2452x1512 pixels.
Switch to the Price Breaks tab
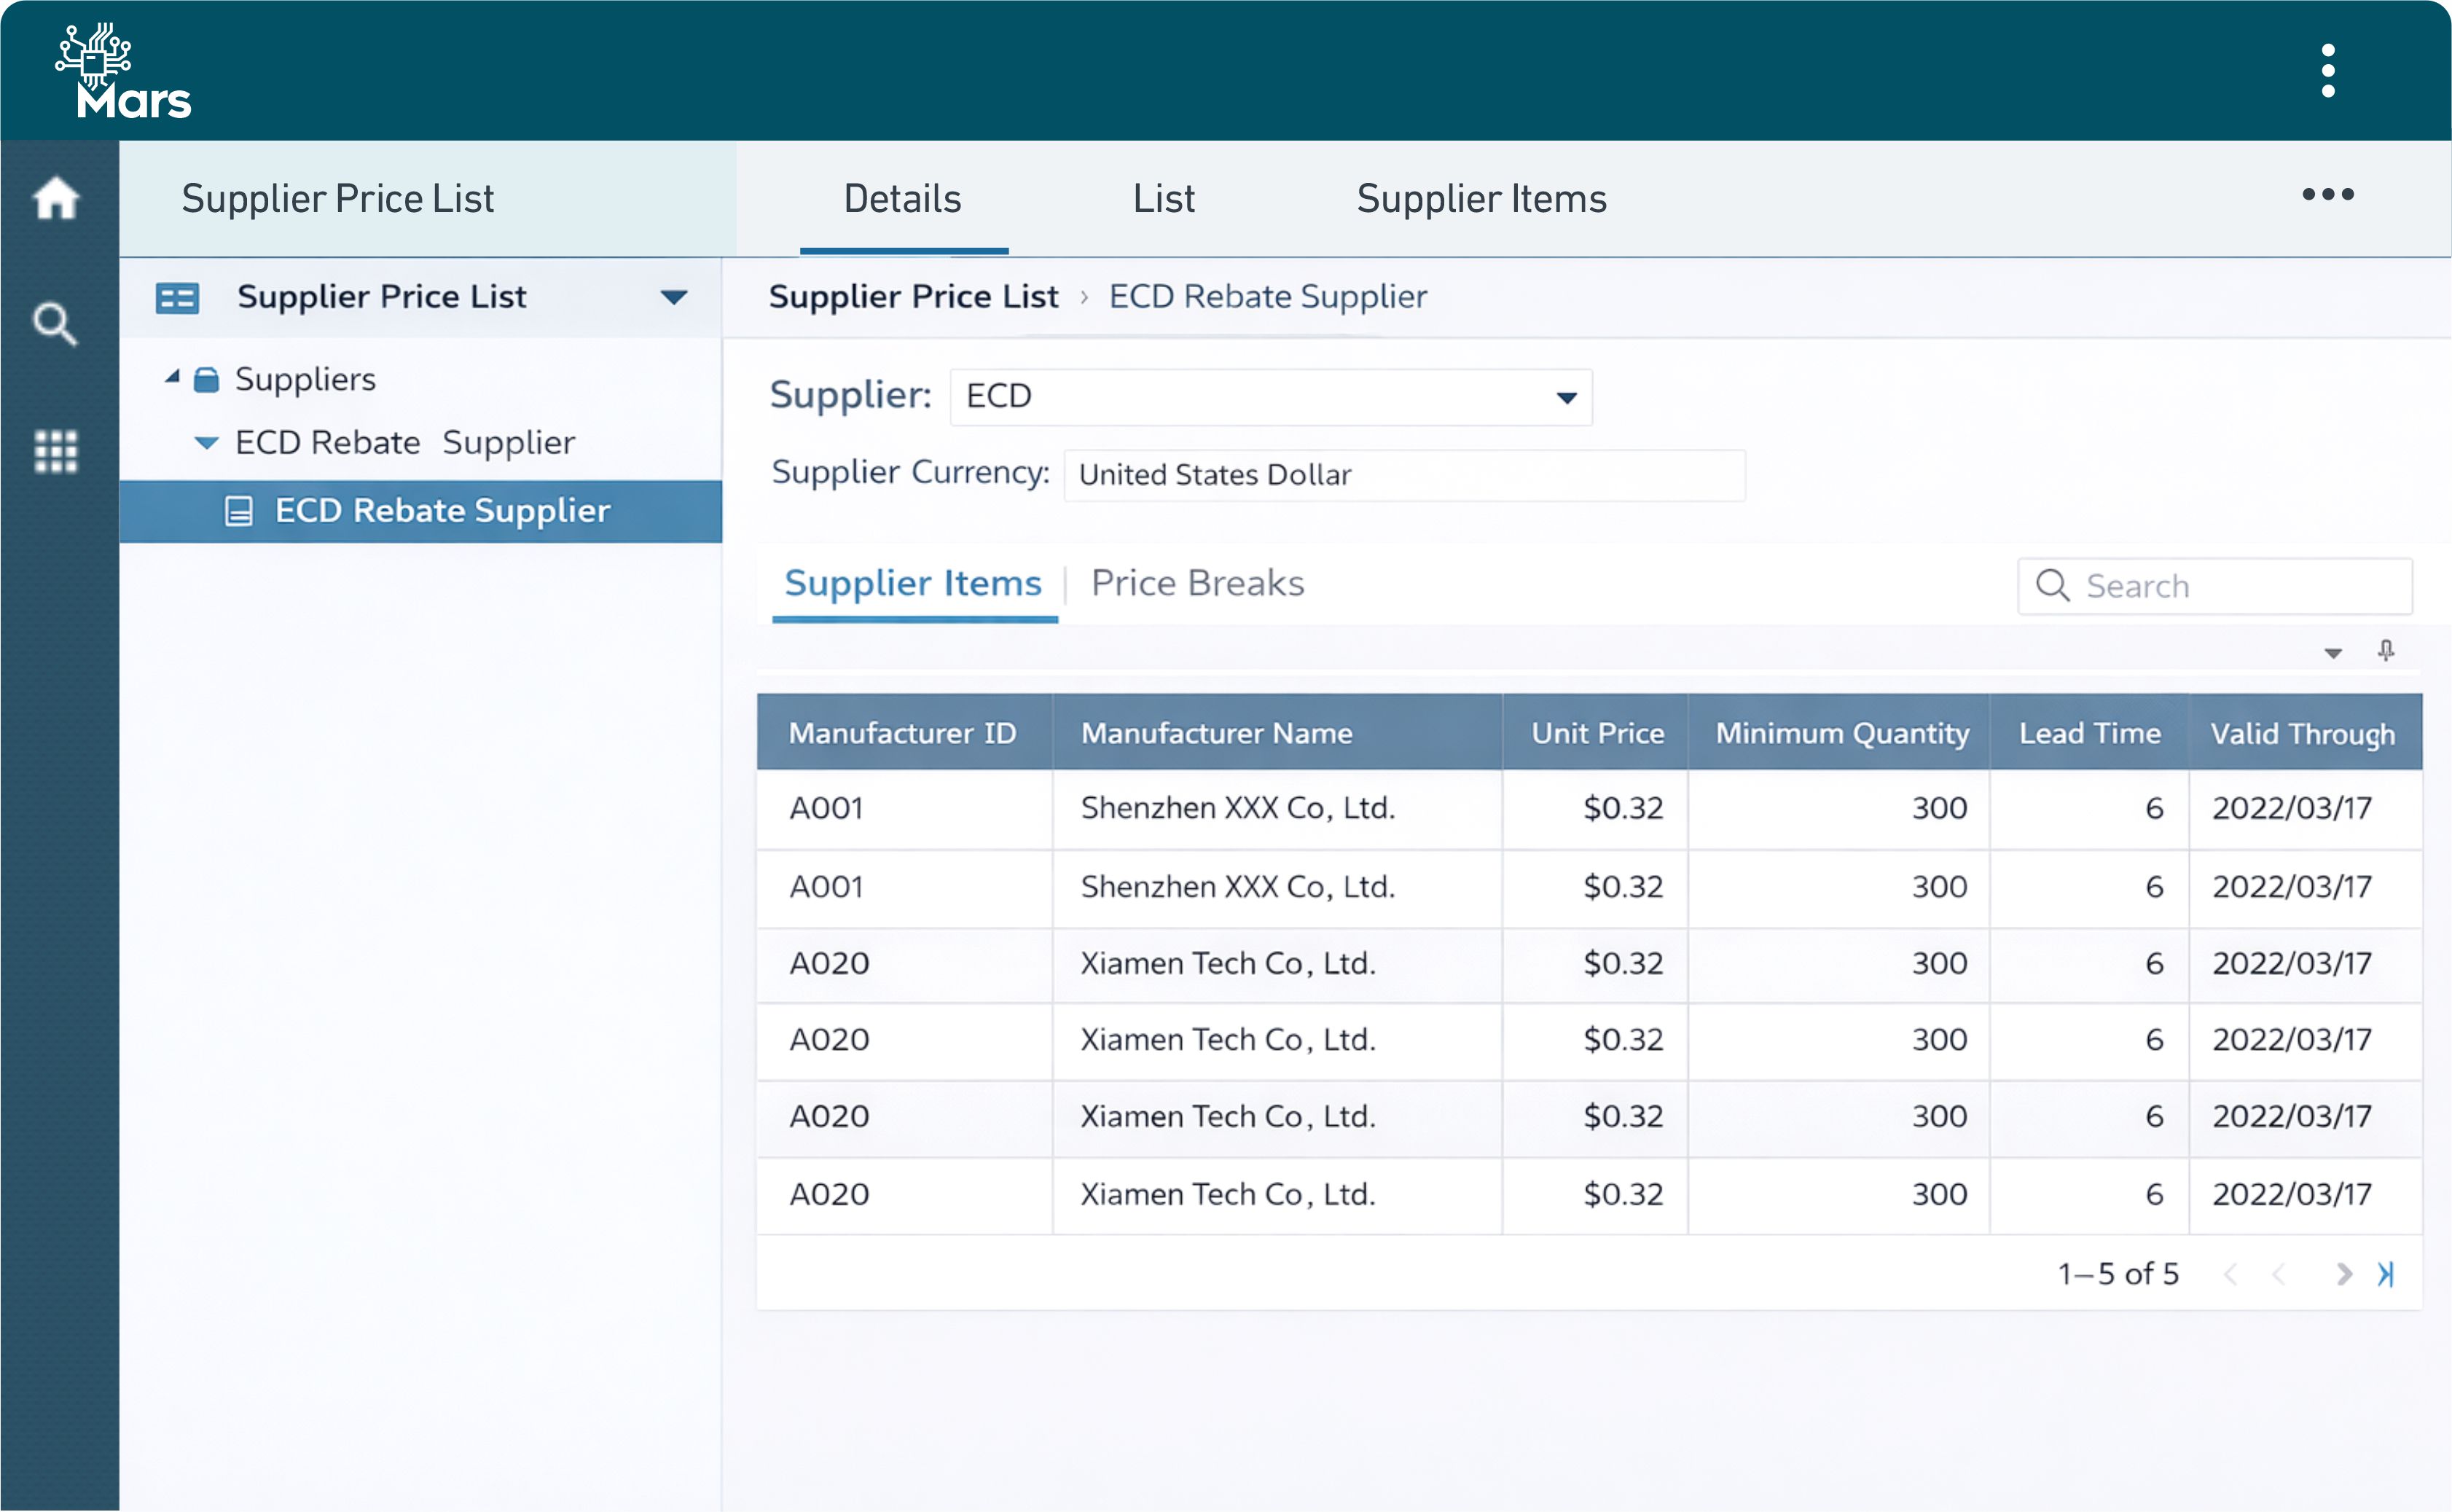1197,583
